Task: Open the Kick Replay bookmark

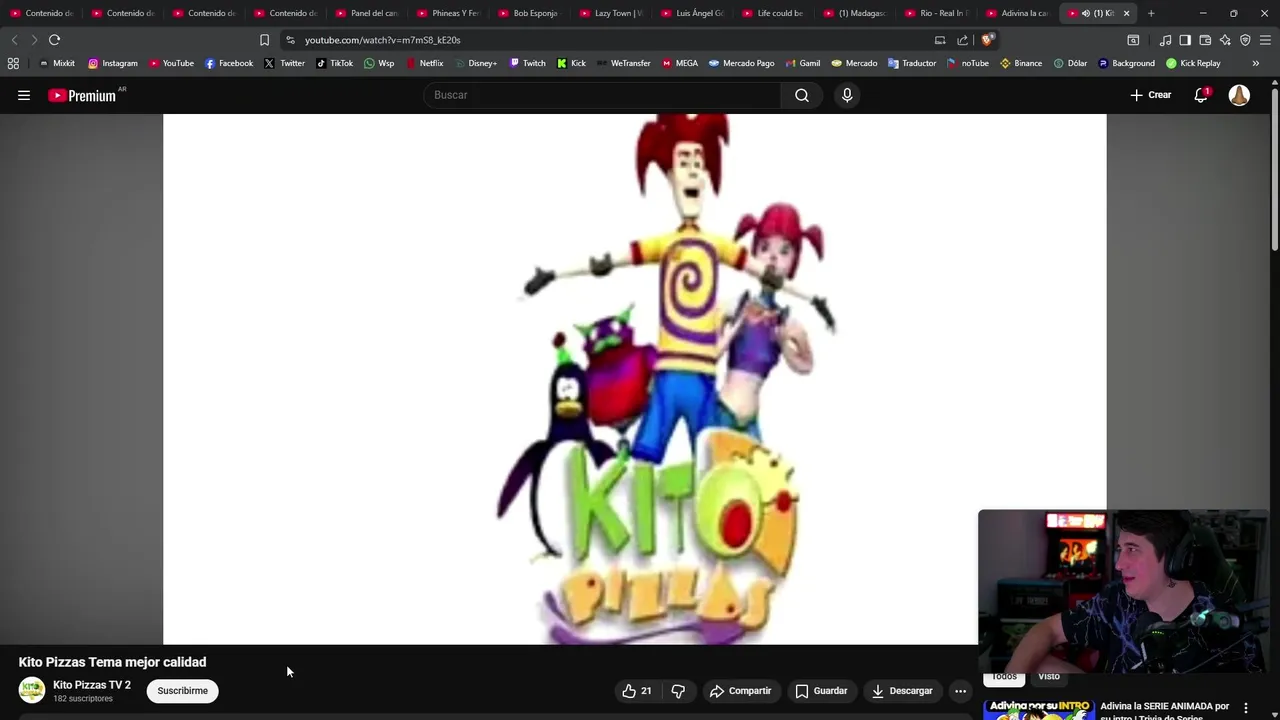Action: (1193, 63)
